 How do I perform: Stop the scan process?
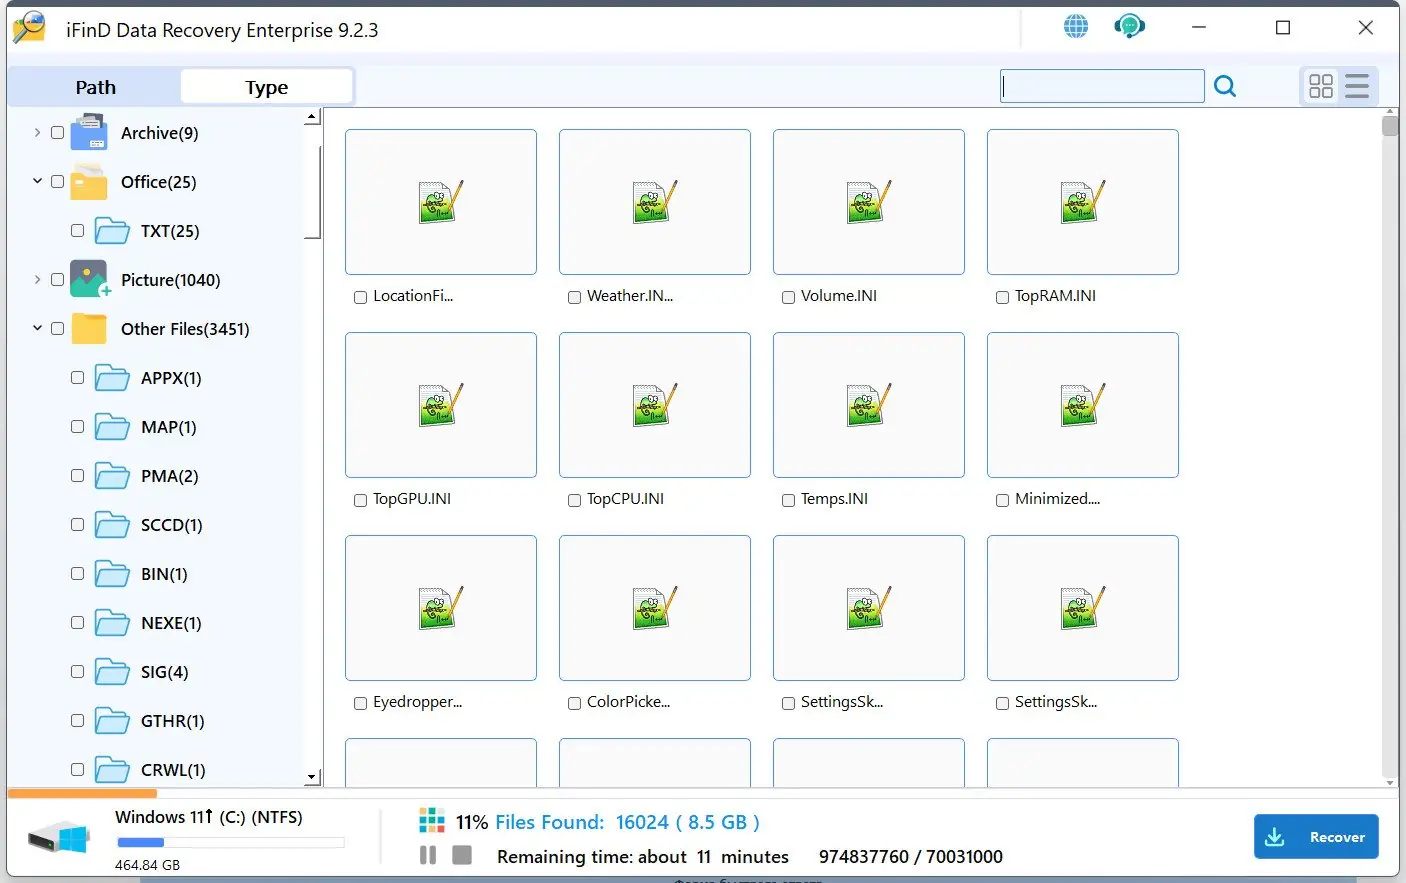tap(461, 855)
